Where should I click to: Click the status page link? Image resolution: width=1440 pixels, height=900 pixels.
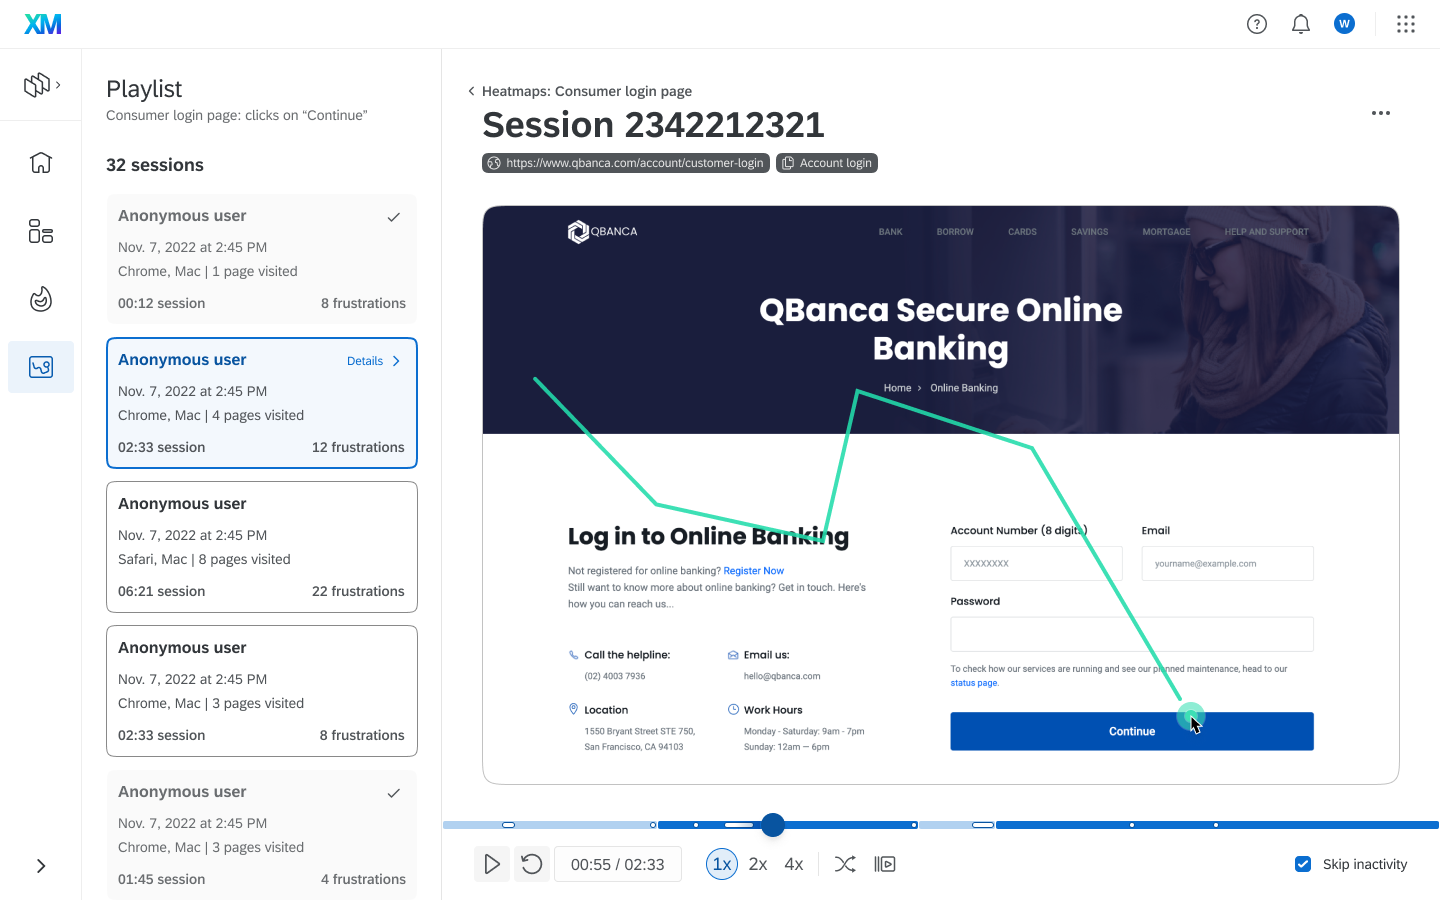pos(974,683)
